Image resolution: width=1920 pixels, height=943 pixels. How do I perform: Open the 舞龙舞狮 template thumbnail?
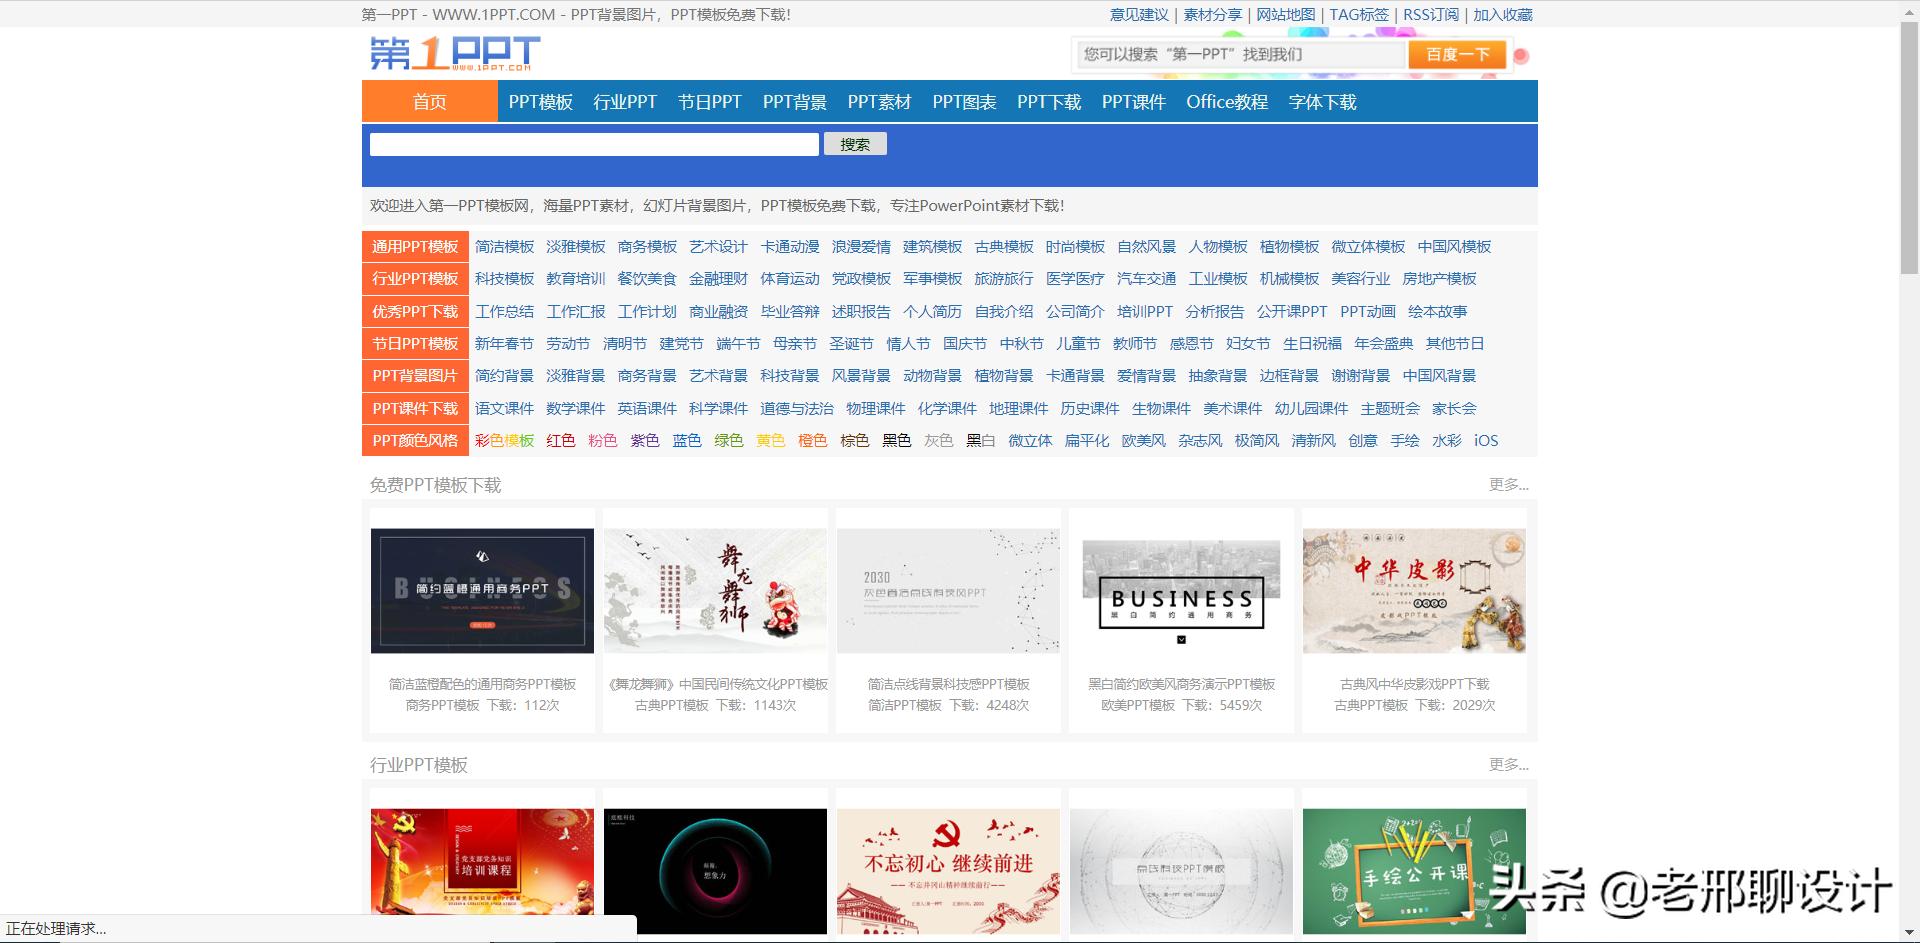715,591
